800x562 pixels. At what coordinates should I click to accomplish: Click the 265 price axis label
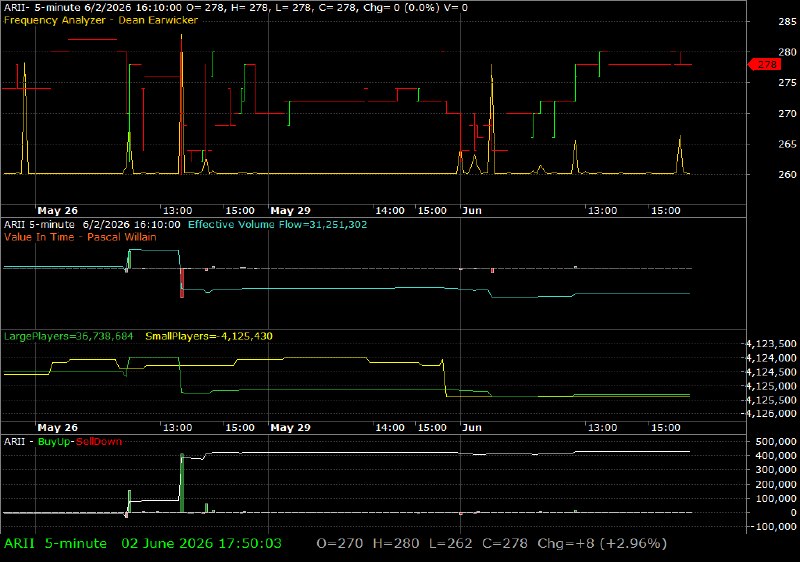tap(787, 144)
